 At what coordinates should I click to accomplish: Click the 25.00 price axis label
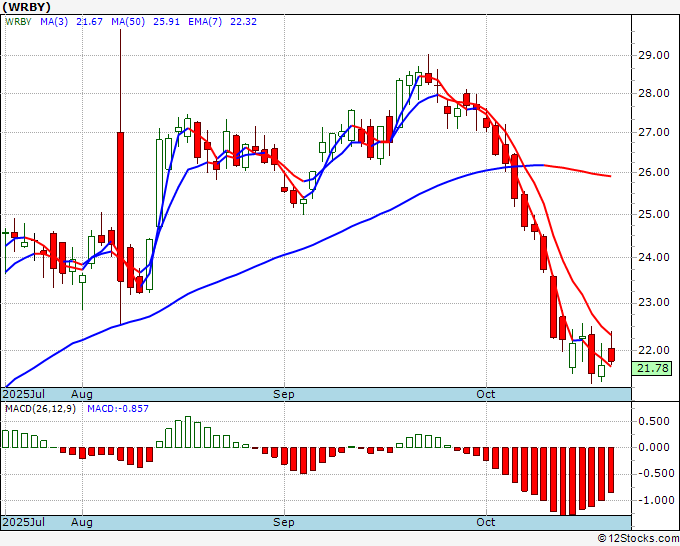coord(654,214)
